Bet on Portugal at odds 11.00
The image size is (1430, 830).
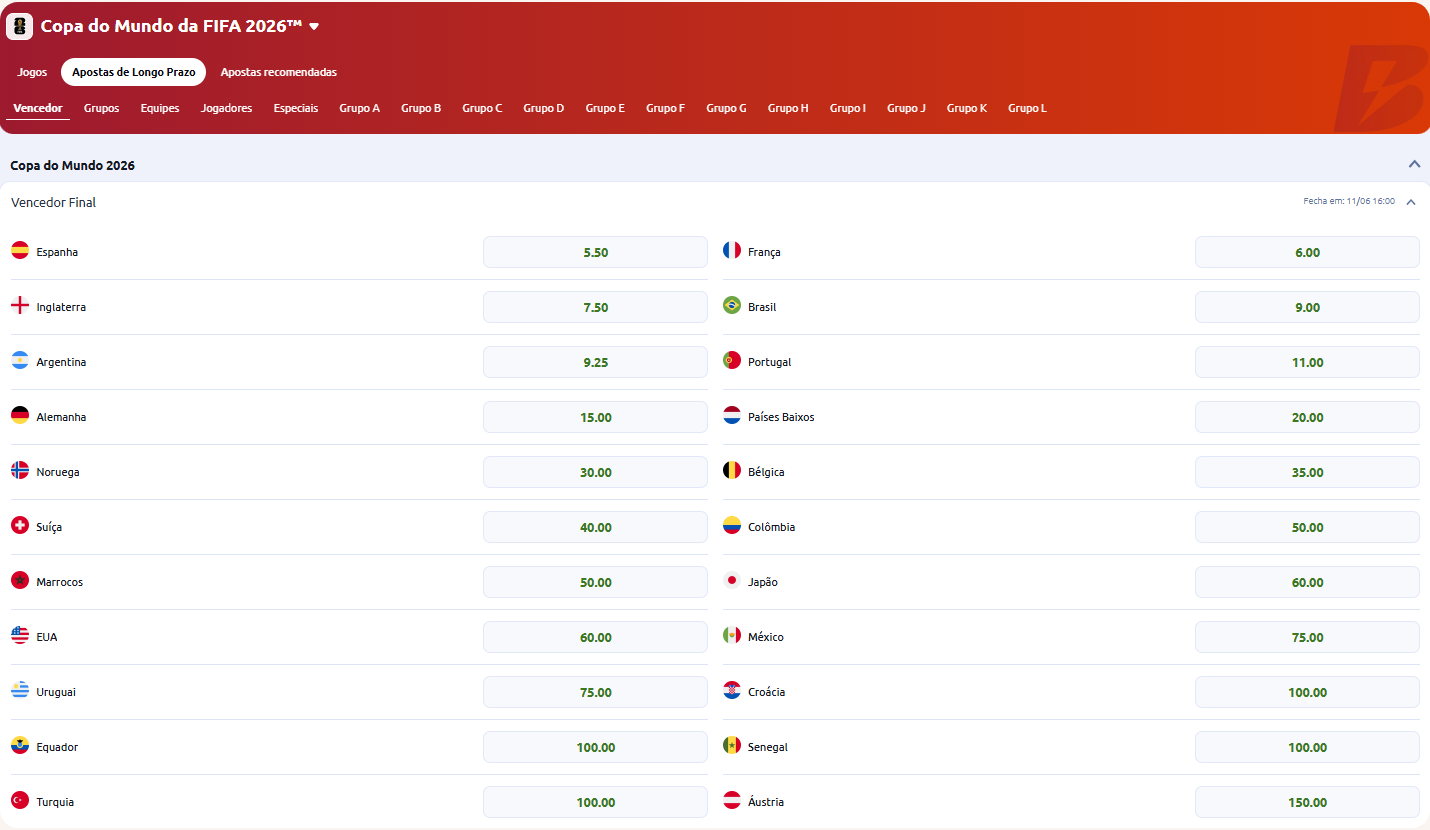1307,362
